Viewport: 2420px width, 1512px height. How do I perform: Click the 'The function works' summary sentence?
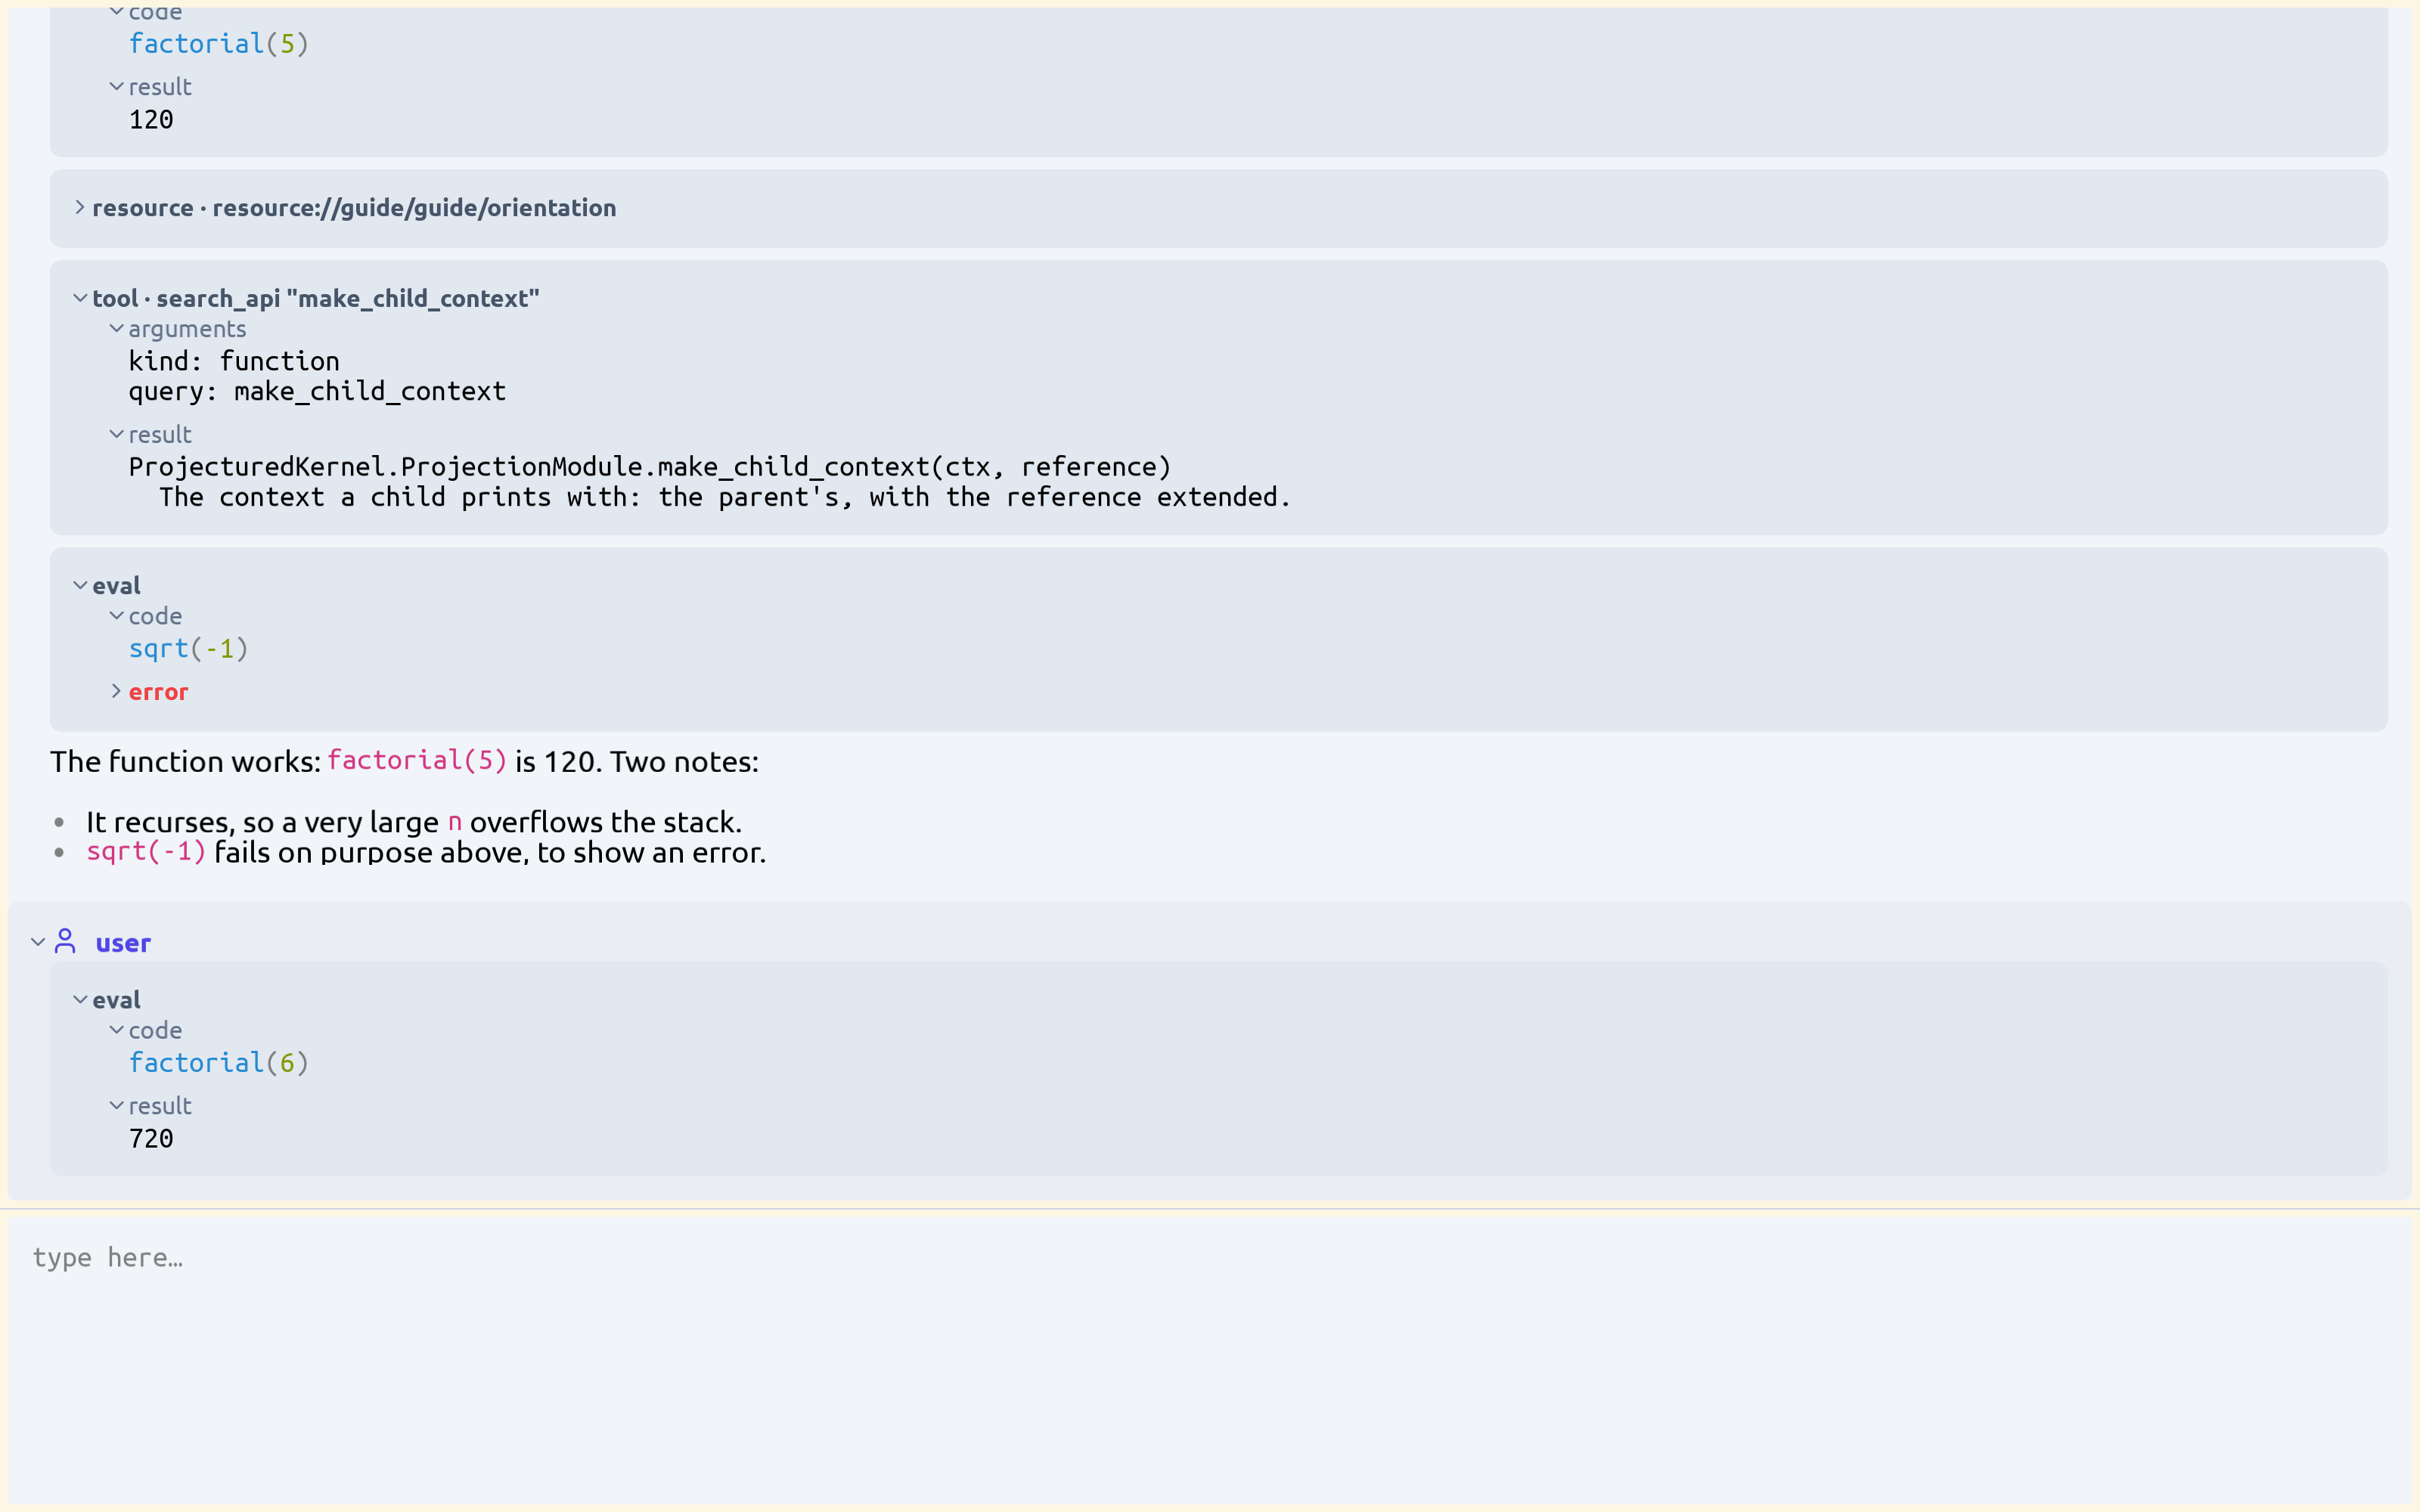[404, 762]
